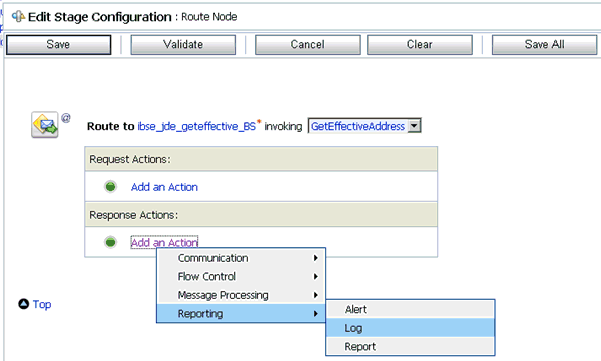Select Alert from Reporting submenu
The width and height of the screenshot is (601, 361).
[x=411, y=309]
